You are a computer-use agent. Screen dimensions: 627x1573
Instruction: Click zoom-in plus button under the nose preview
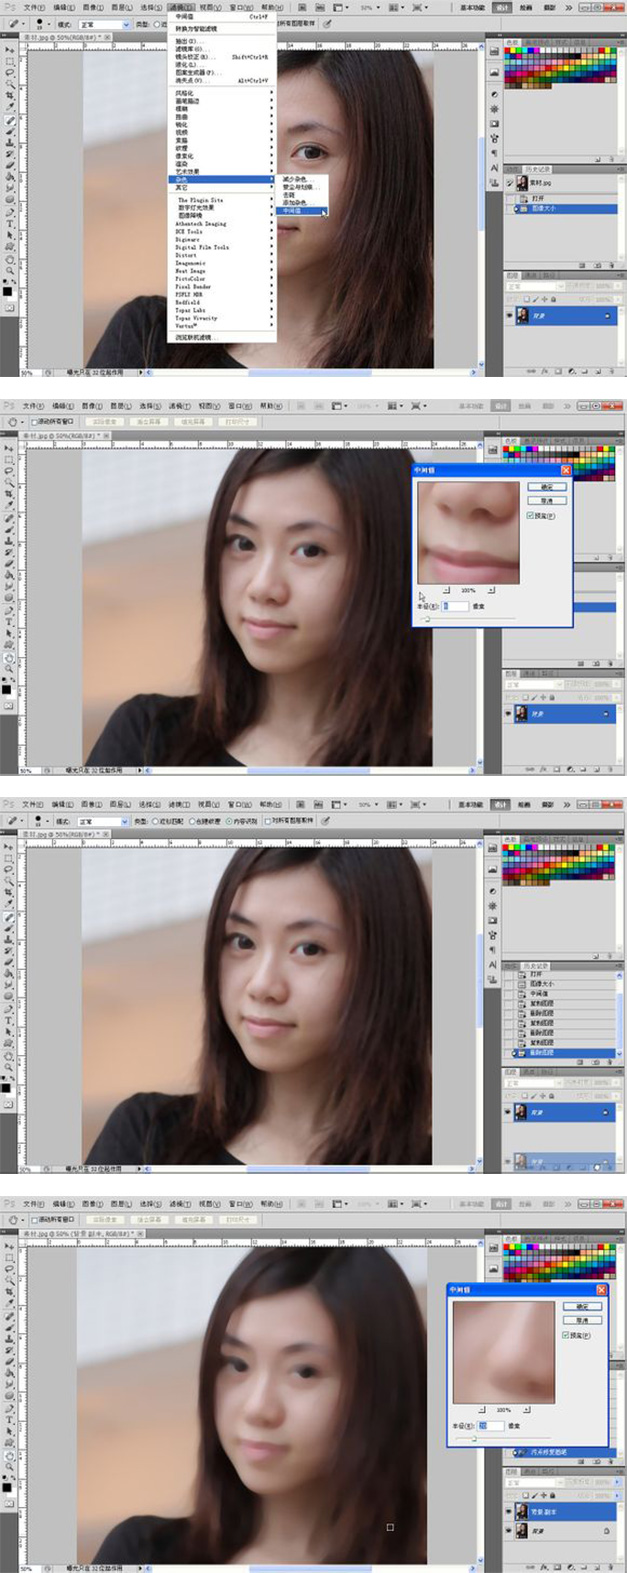click(527, 1409)
